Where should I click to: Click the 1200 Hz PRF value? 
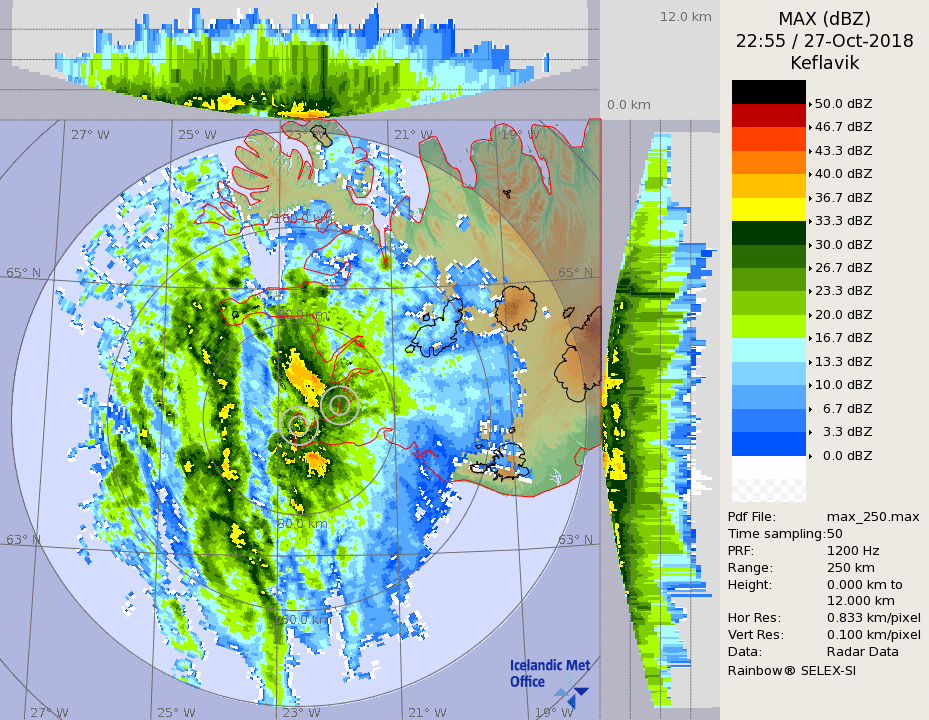point(853,550)
